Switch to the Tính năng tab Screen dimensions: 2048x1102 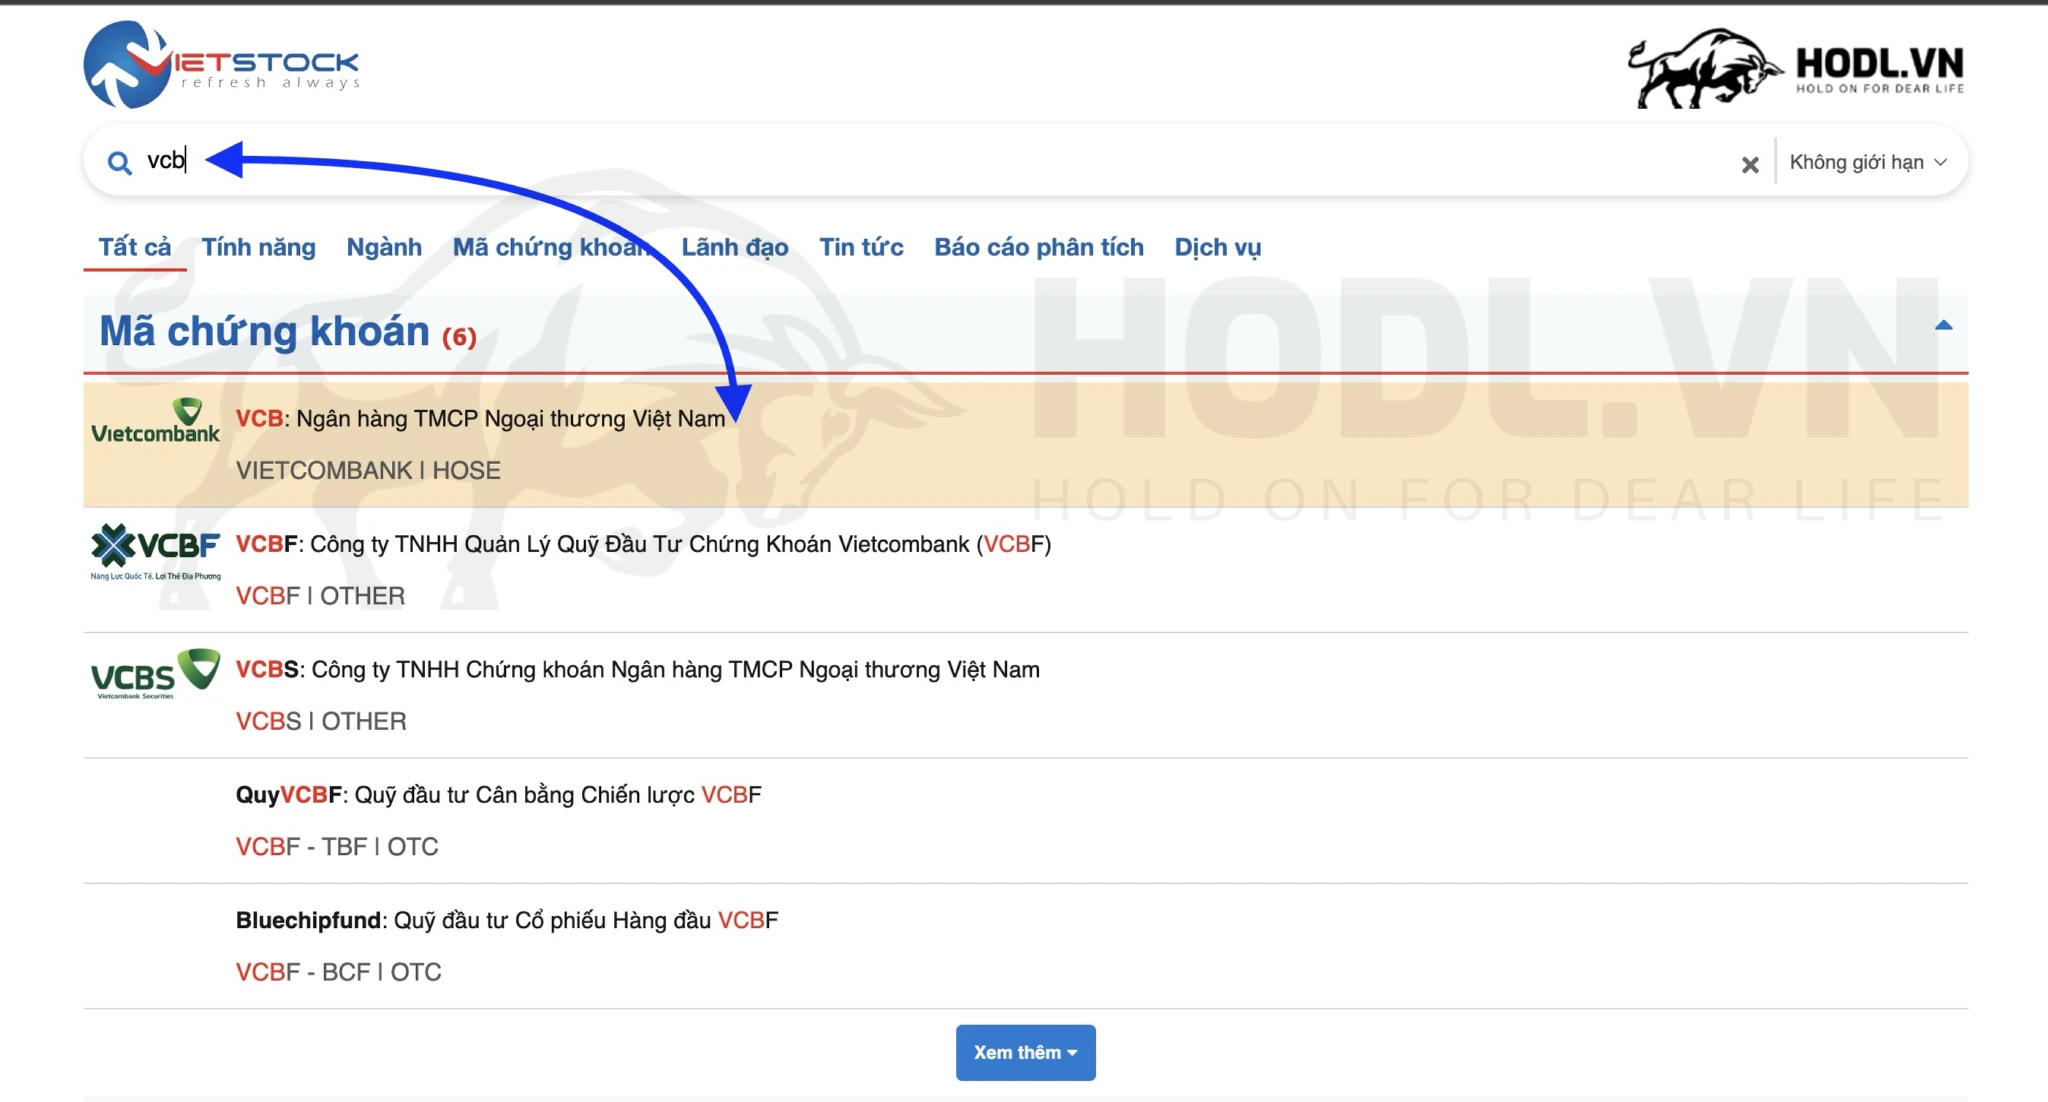258,247
